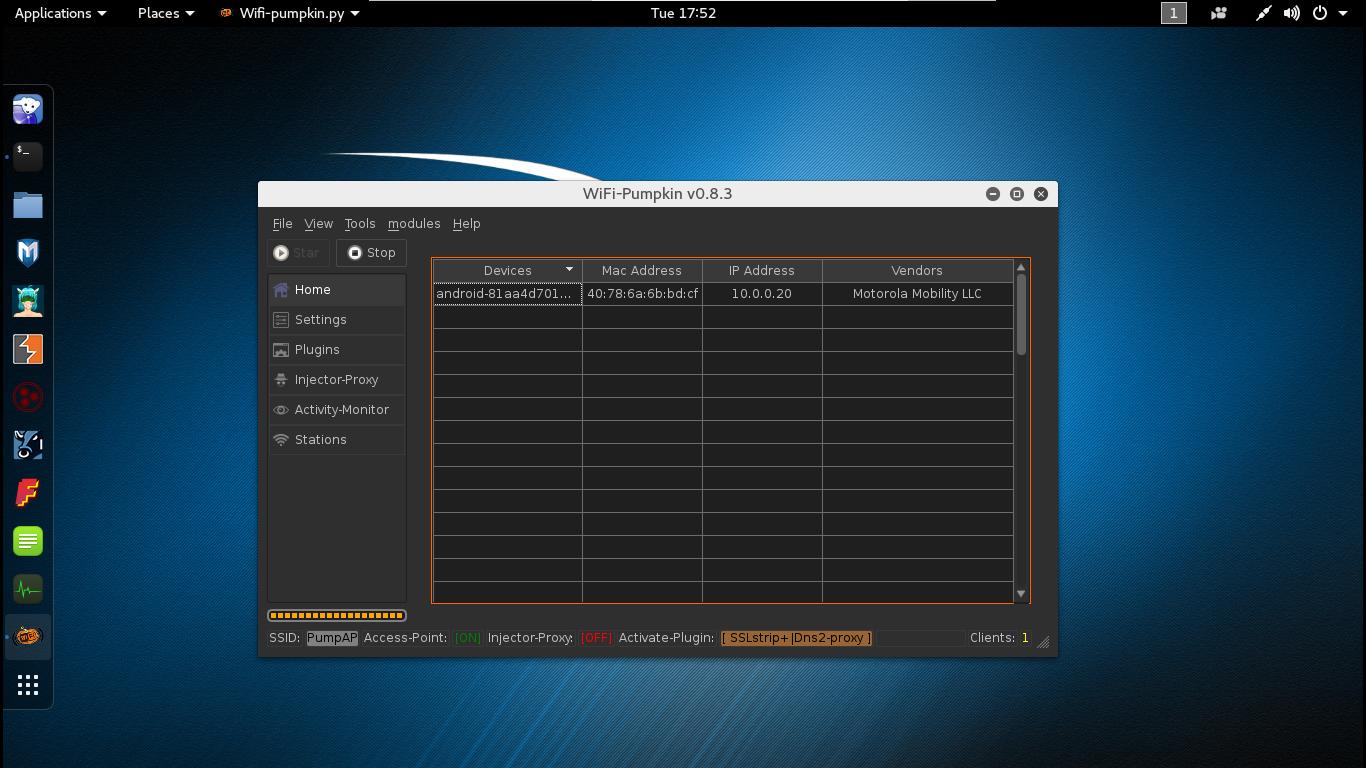
Task: Open the Injector-Proxy tab
Action: 337,380
